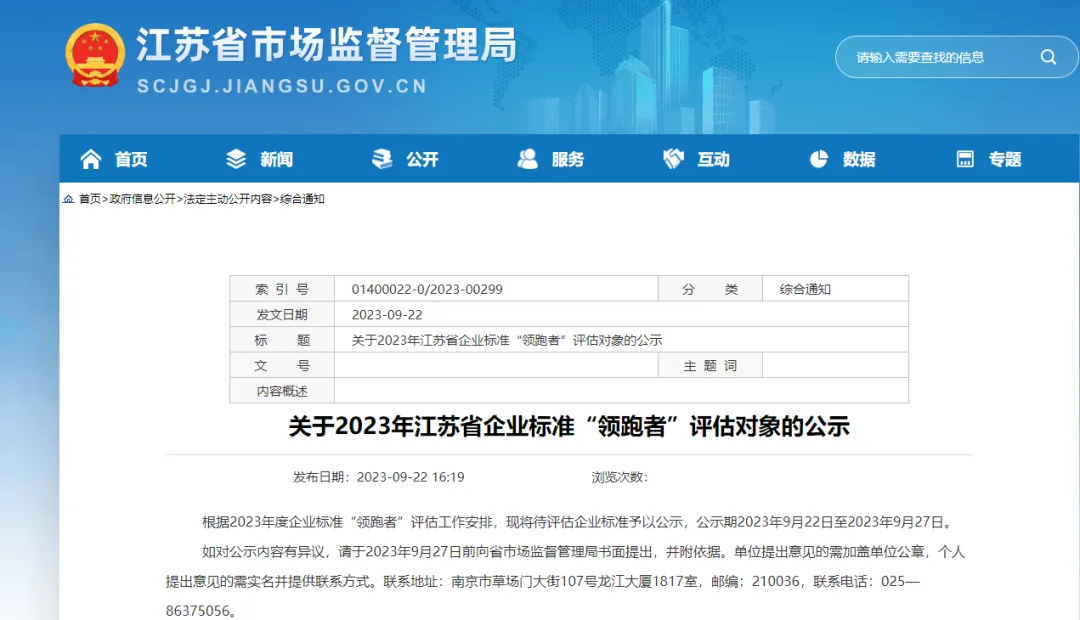Go to 政府信息公开 in breadcrumb
The width and height of the screenshot is (1080, 620).
142,199
